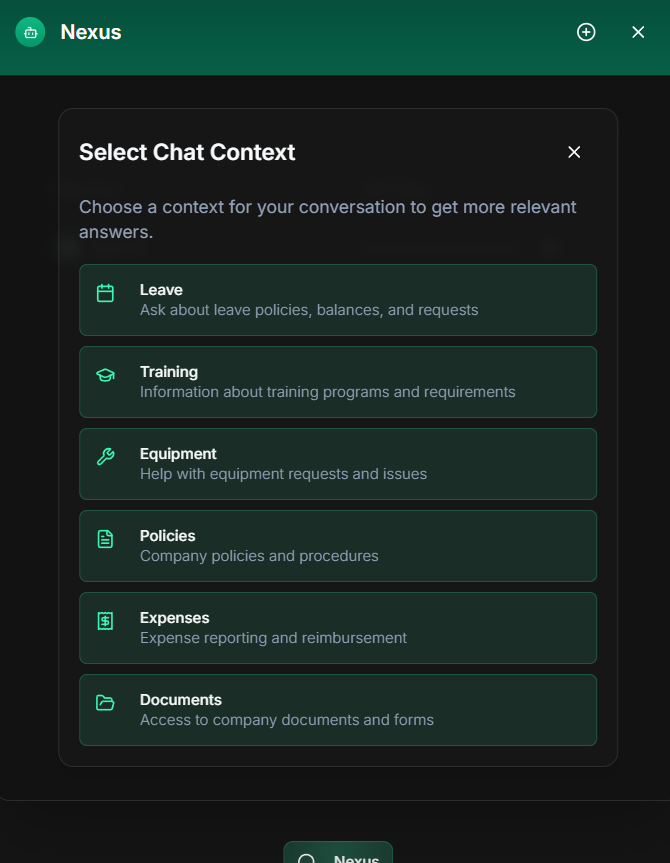Select the Training chat context

(x=338, y=382)
